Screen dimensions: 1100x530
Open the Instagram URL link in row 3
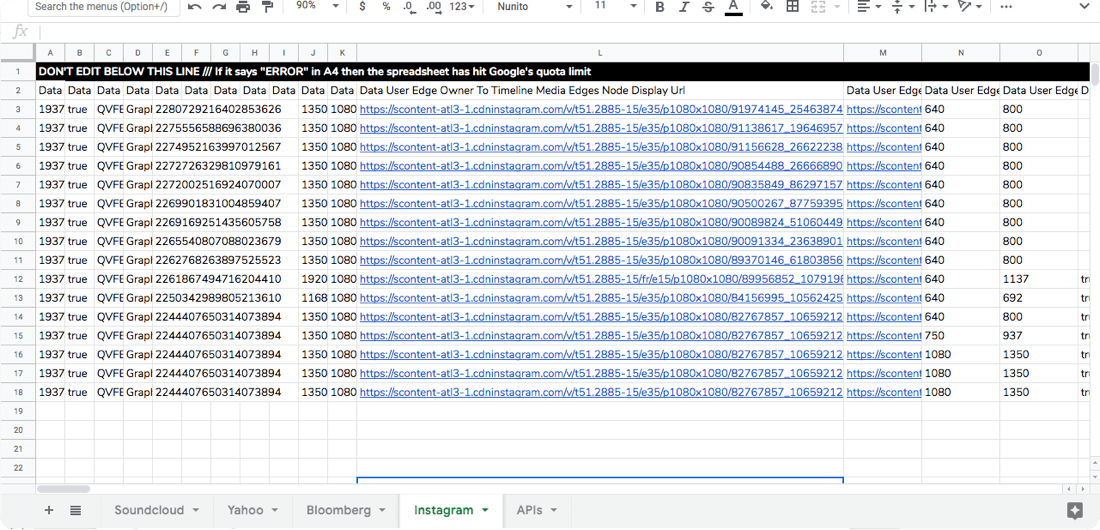600,109
